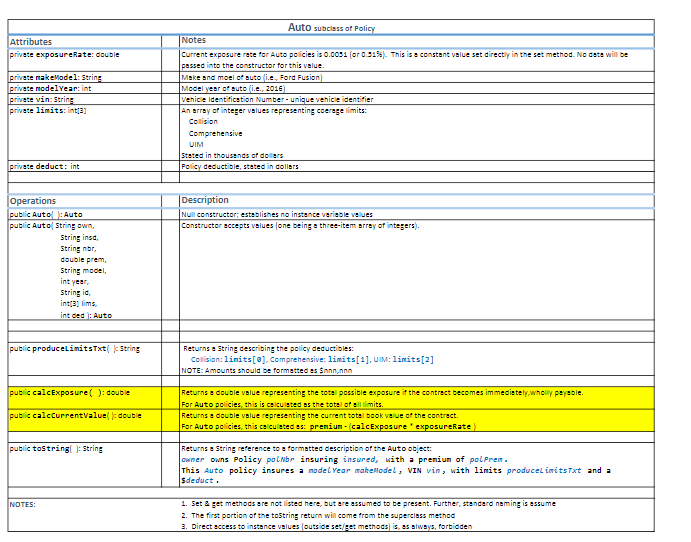Click 'This Auto policy insures a' template line
The height and width of the screenshot is (542, 691).
point(396,470)
